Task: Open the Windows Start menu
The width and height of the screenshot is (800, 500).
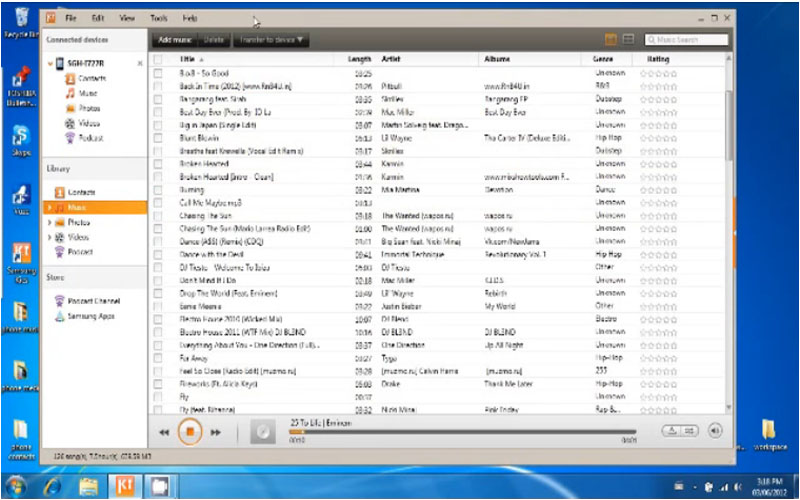Action: tap(16, 486)
